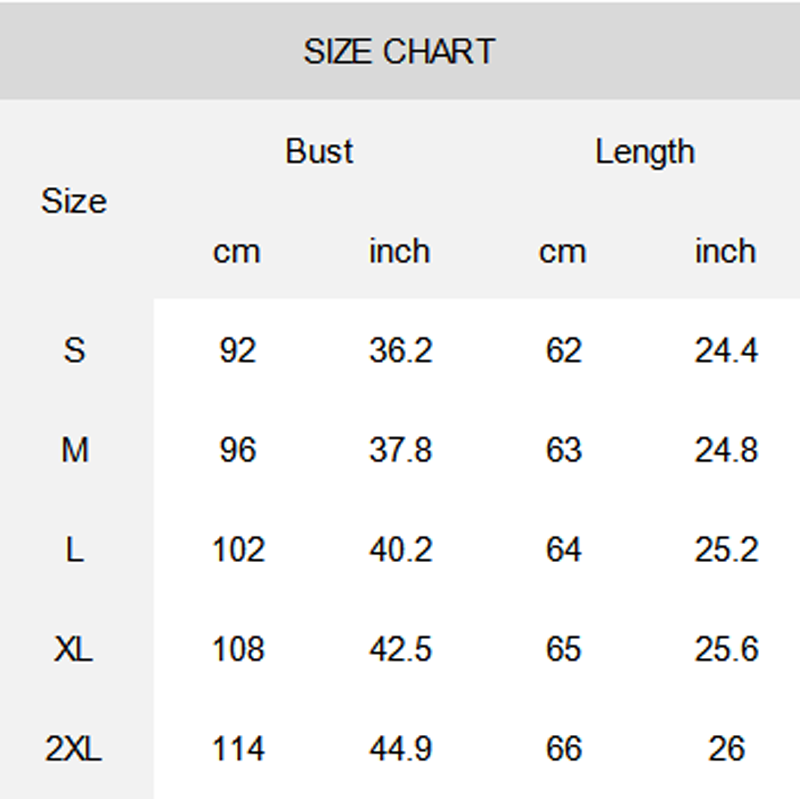800x800 pixels.
Task: Click the 24.4 length inch value
Action: [x=726, y=351]
